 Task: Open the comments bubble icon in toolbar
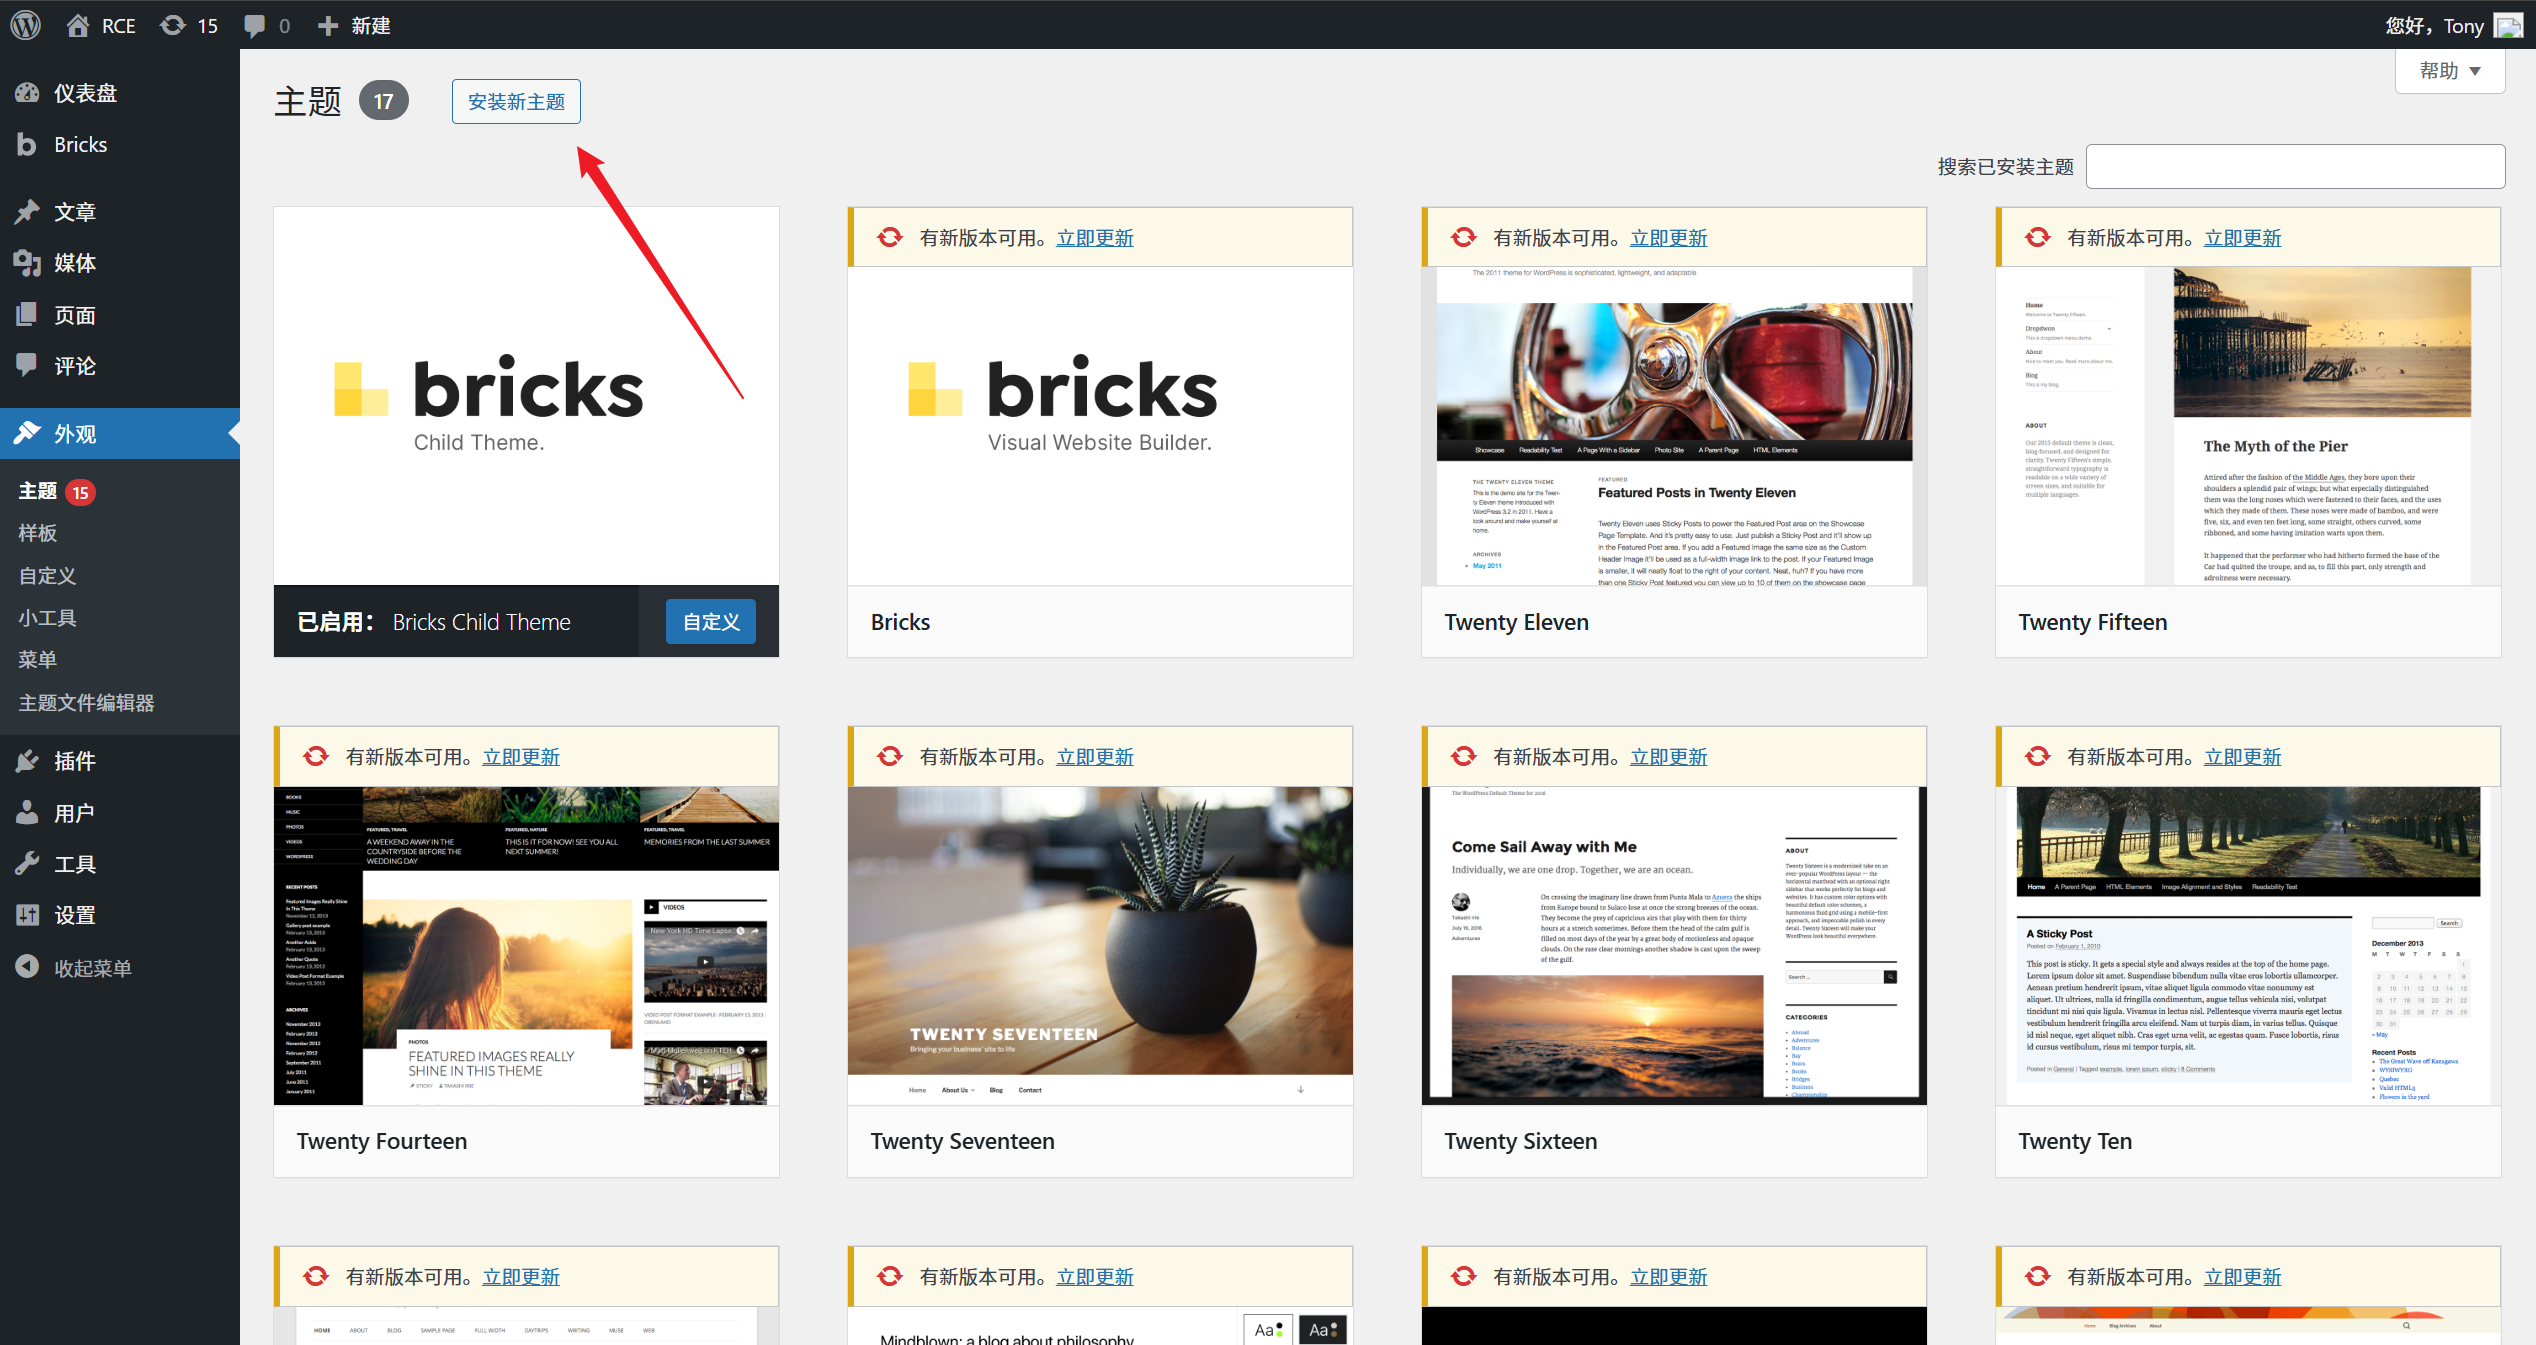pos(255,25)
